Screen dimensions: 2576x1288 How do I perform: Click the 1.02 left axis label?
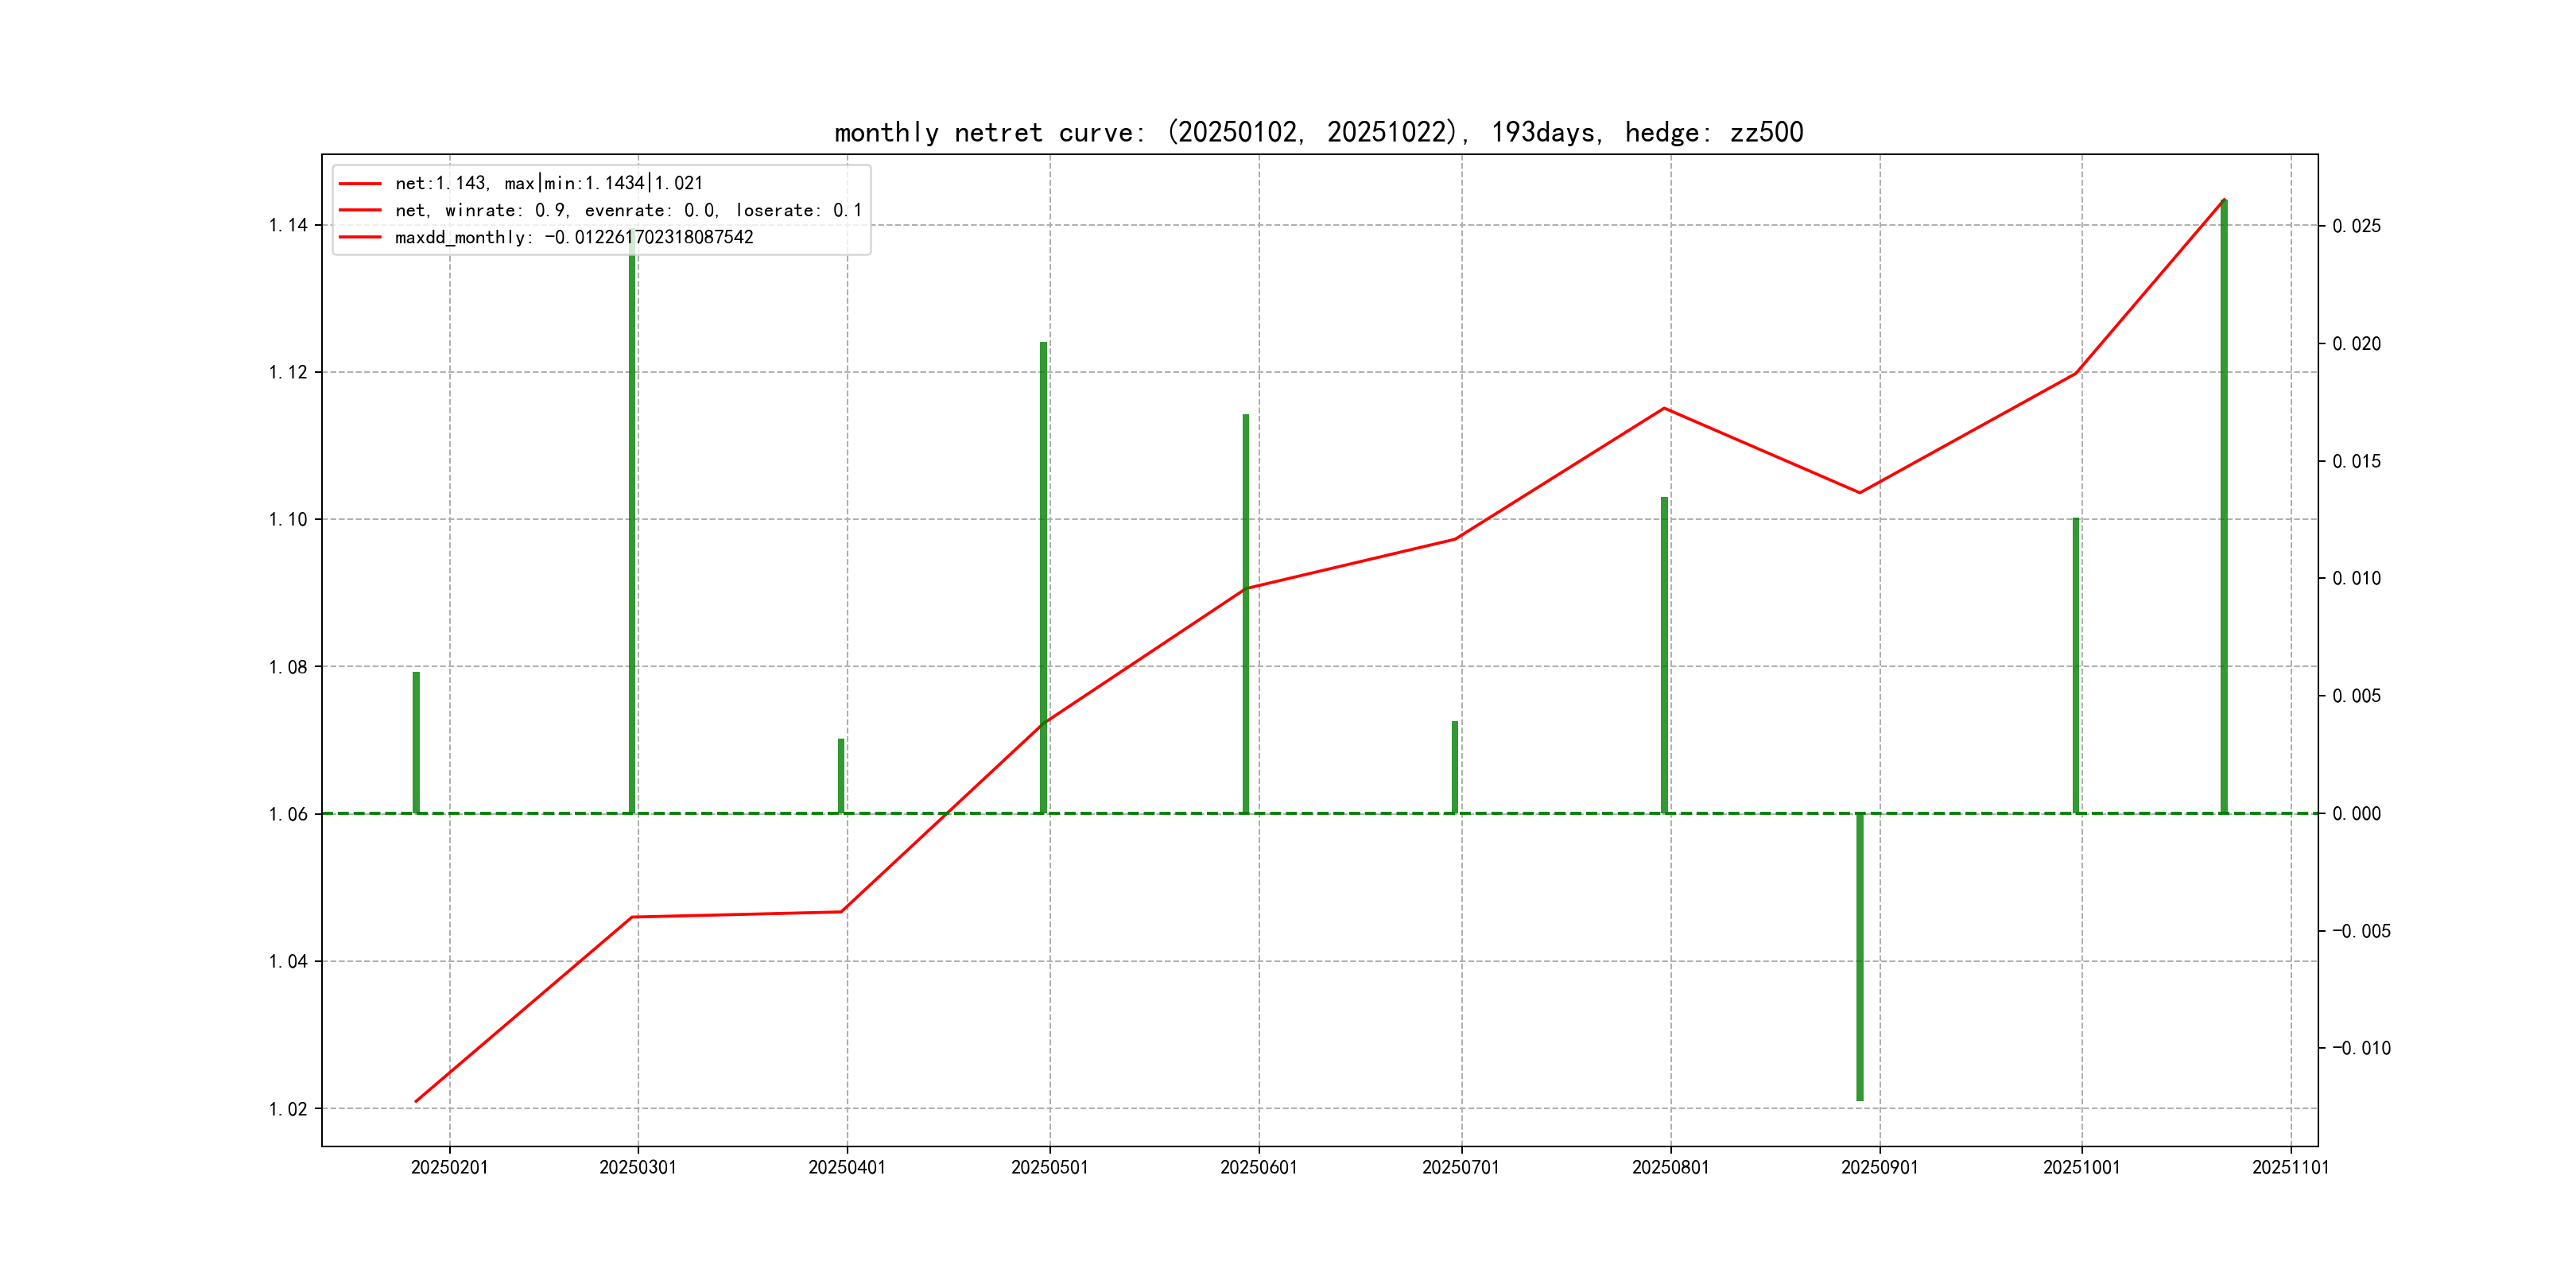tap(288, 1109)
